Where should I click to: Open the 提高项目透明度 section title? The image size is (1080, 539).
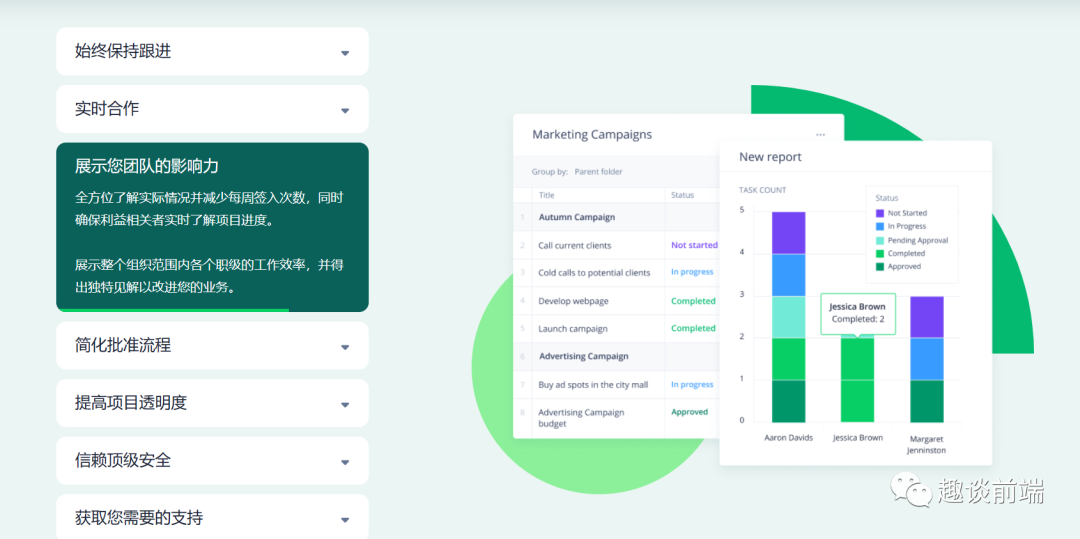click(131, 403)
